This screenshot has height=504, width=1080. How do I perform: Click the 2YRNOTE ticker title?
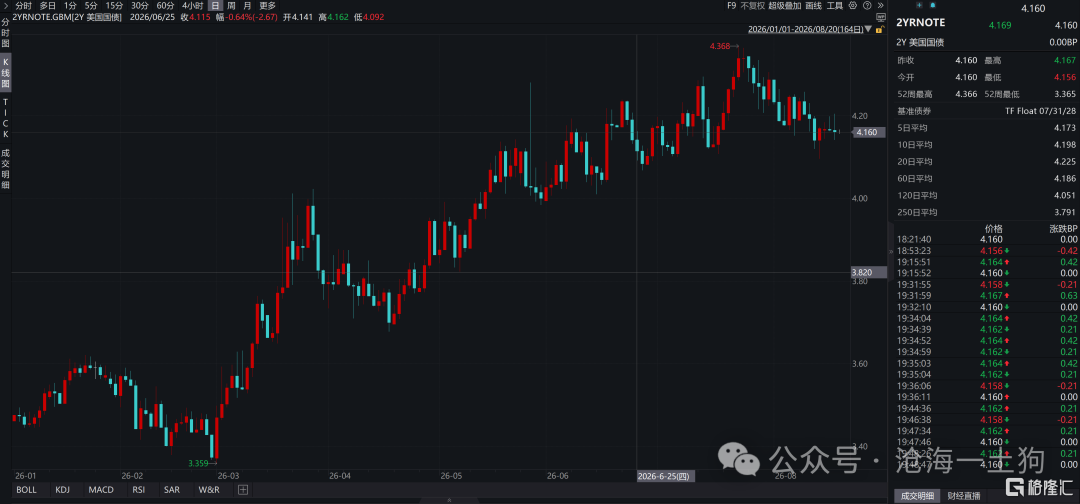[920, 23]
